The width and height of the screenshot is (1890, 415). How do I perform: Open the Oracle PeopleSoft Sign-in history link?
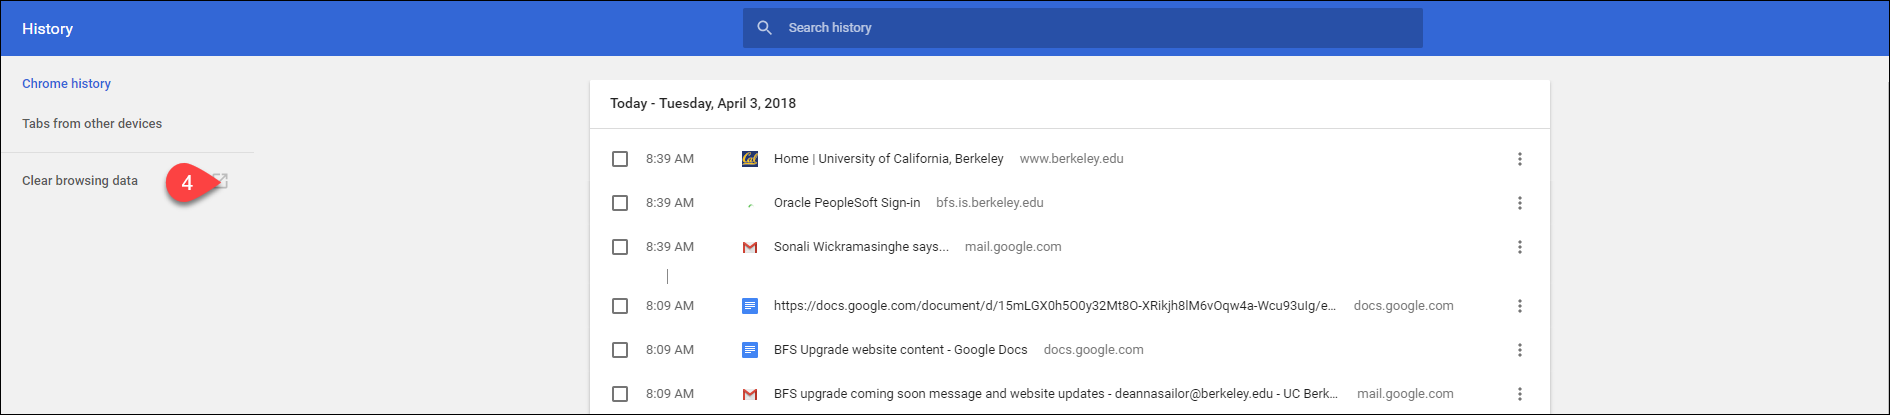point(846,203)
